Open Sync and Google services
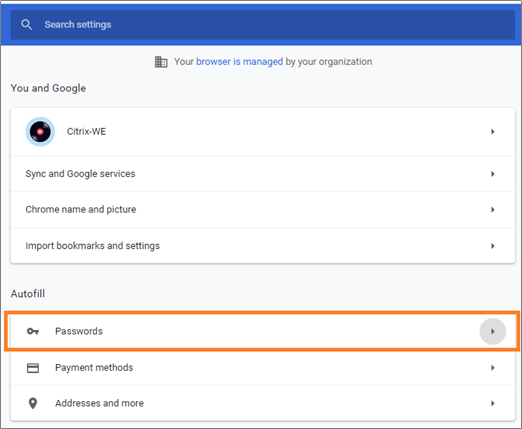Viewport: 522px width, 429px height. point(263,174)
